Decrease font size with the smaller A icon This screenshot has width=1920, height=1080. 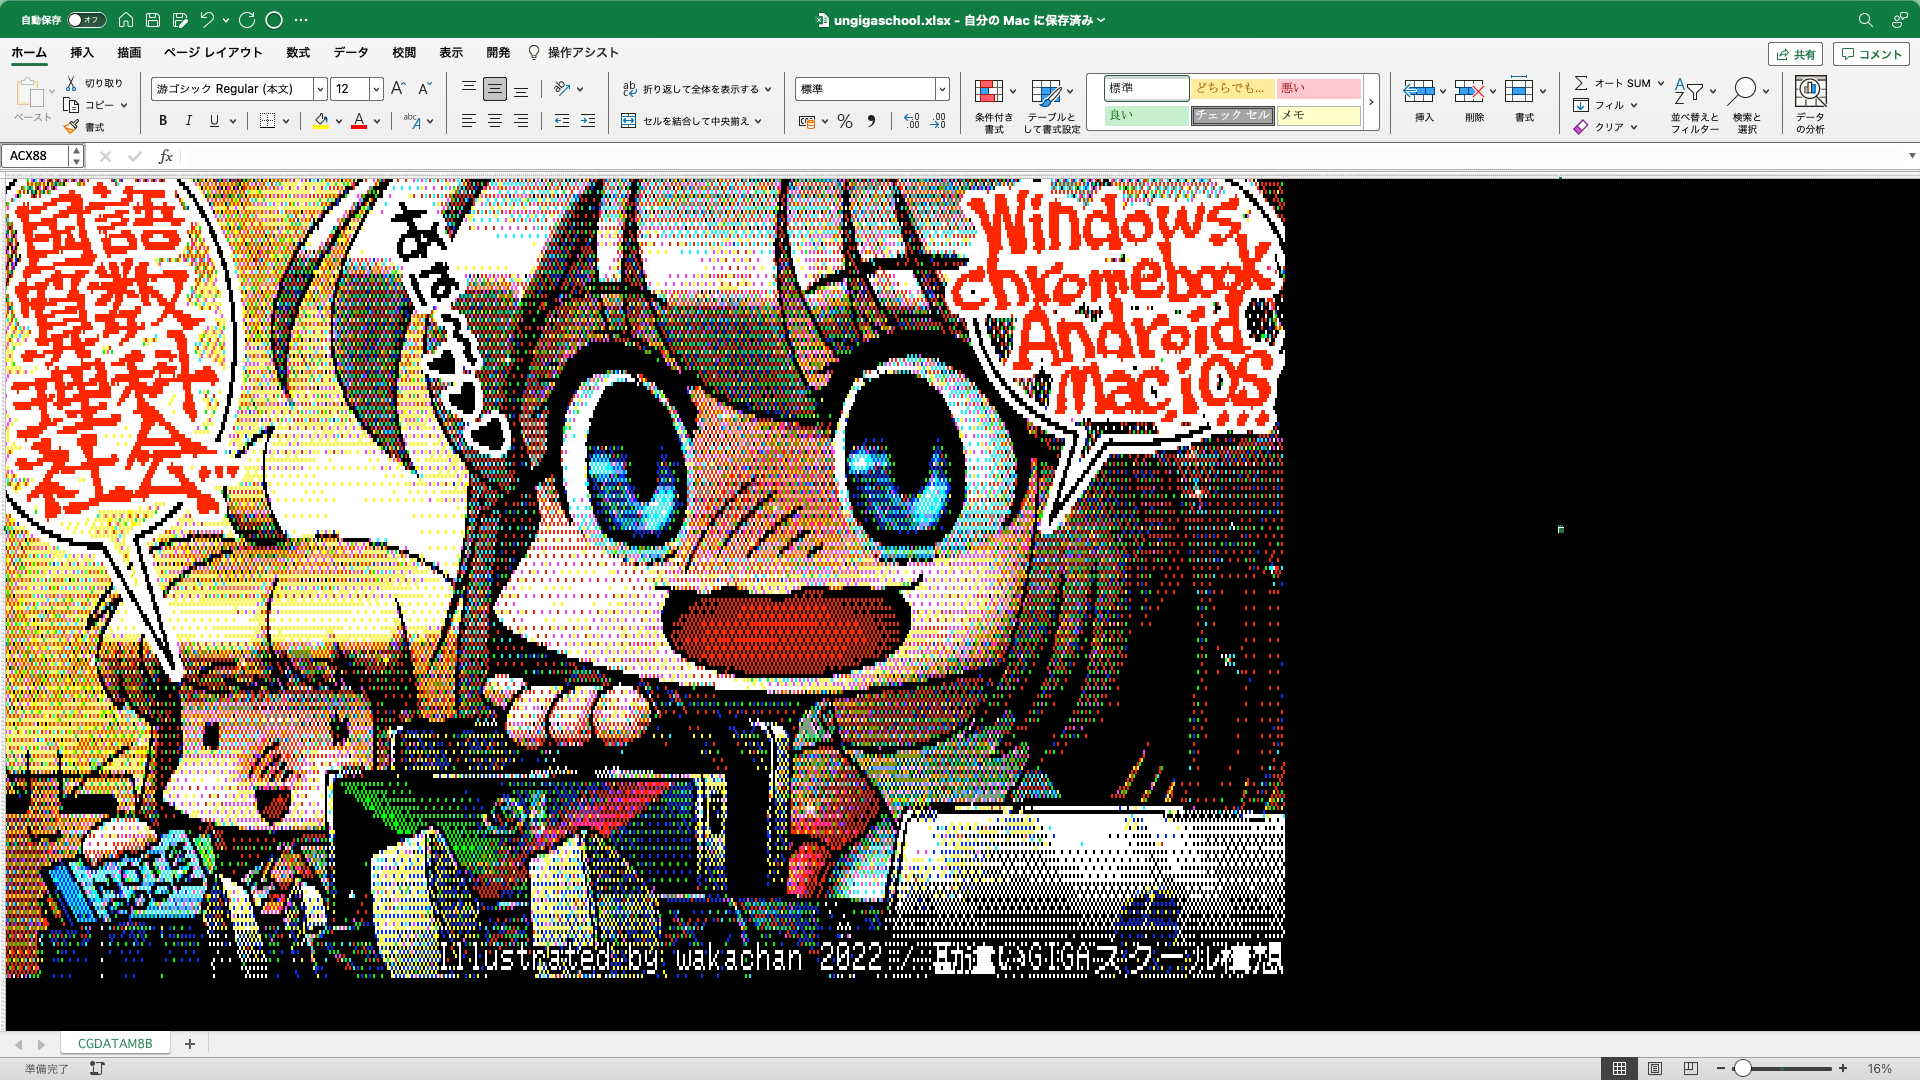424,89
